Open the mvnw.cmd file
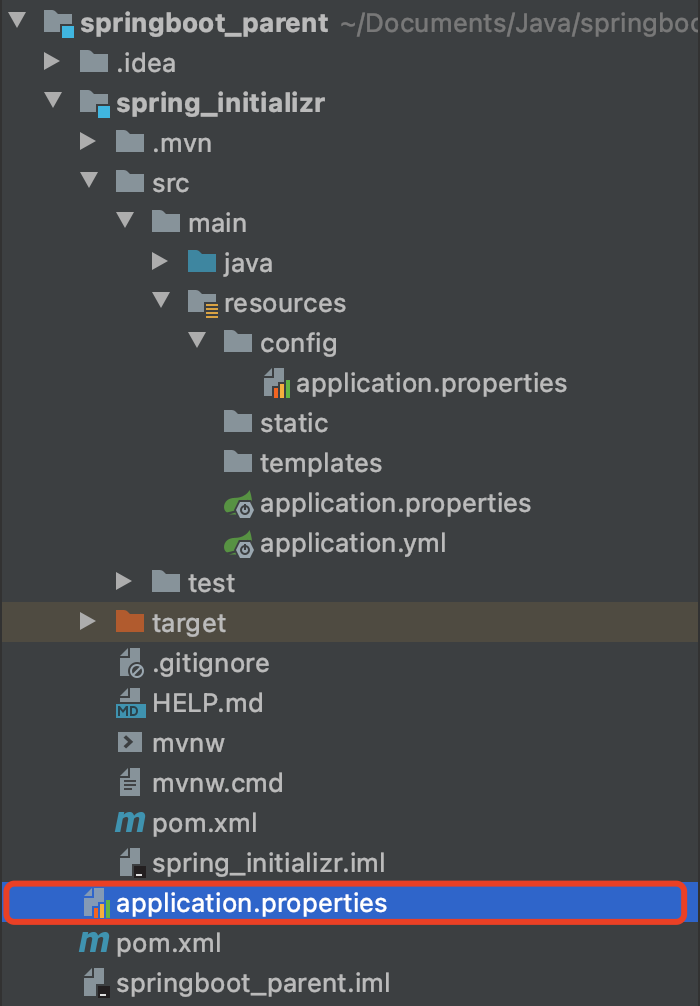The image size is (700, 1006). [x=218, y=783]
